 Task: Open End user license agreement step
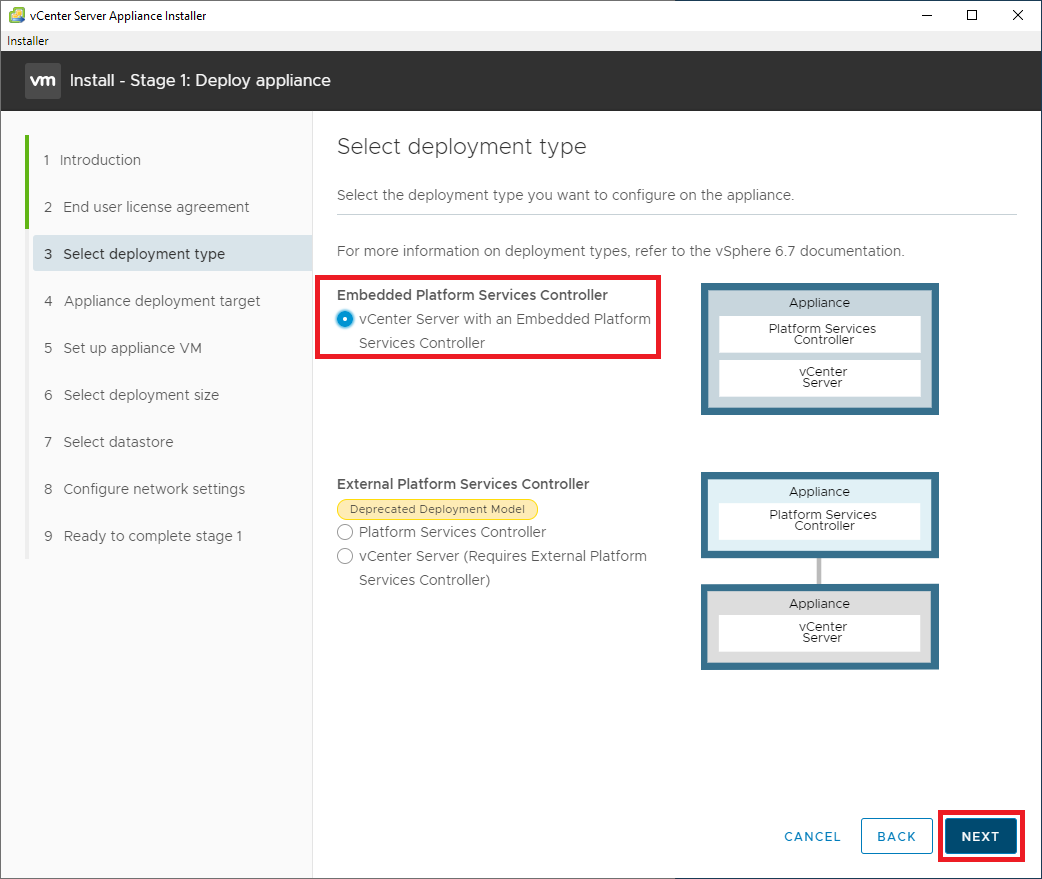tap(156, 207)
